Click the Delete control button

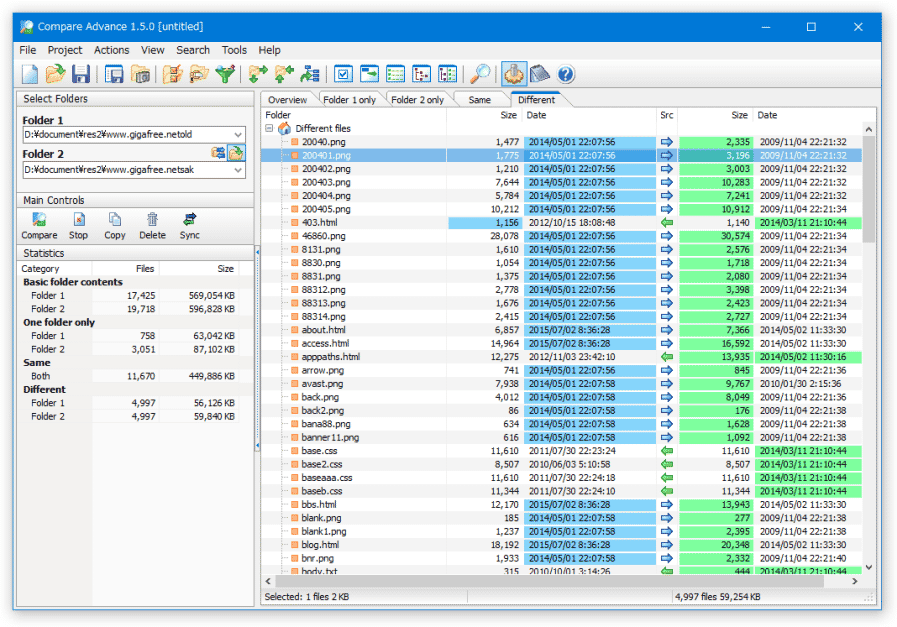tap(152, 226)
